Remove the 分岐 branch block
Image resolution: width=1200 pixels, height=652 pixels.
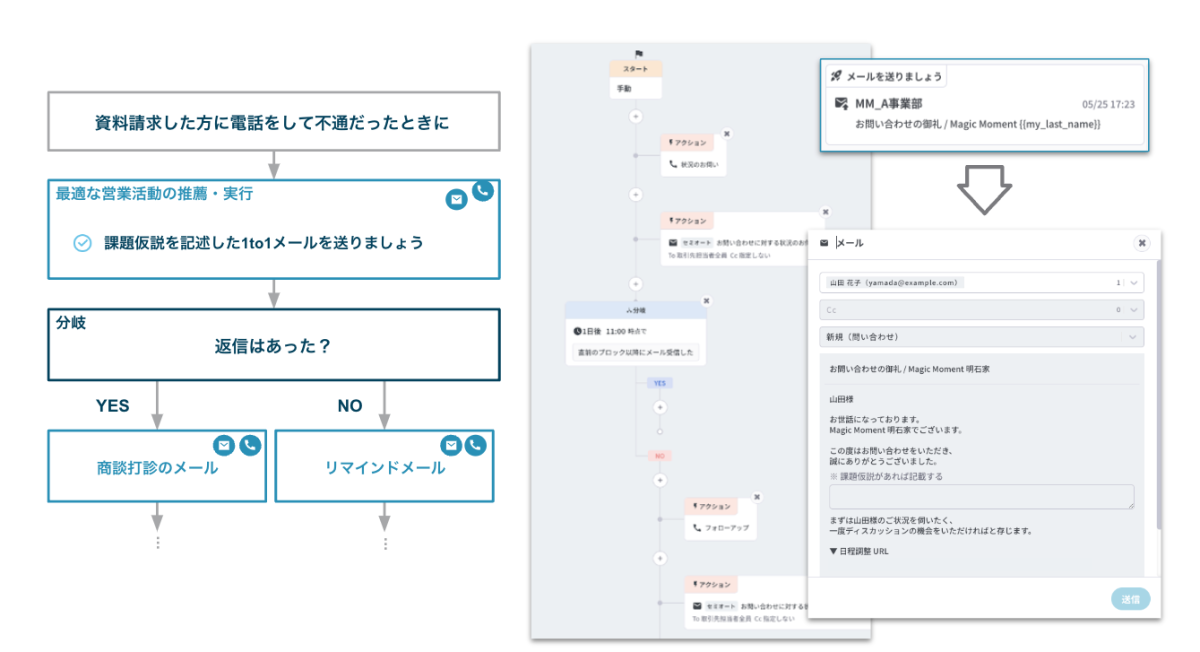[x=706, y=300]
